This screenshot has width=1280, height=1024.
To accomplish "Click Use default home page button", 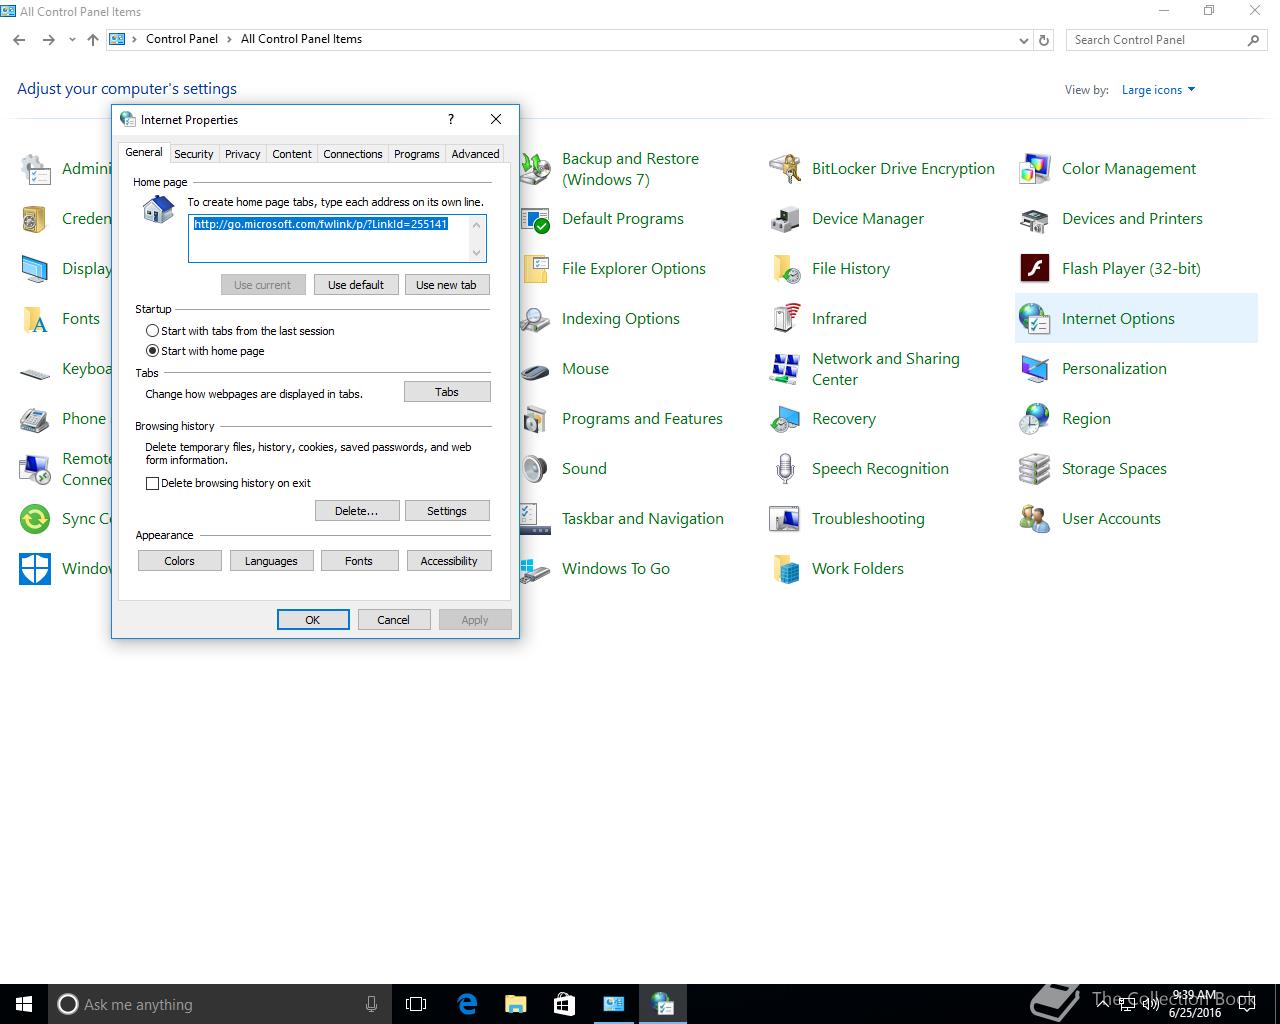I will click(x=356, y=285).
